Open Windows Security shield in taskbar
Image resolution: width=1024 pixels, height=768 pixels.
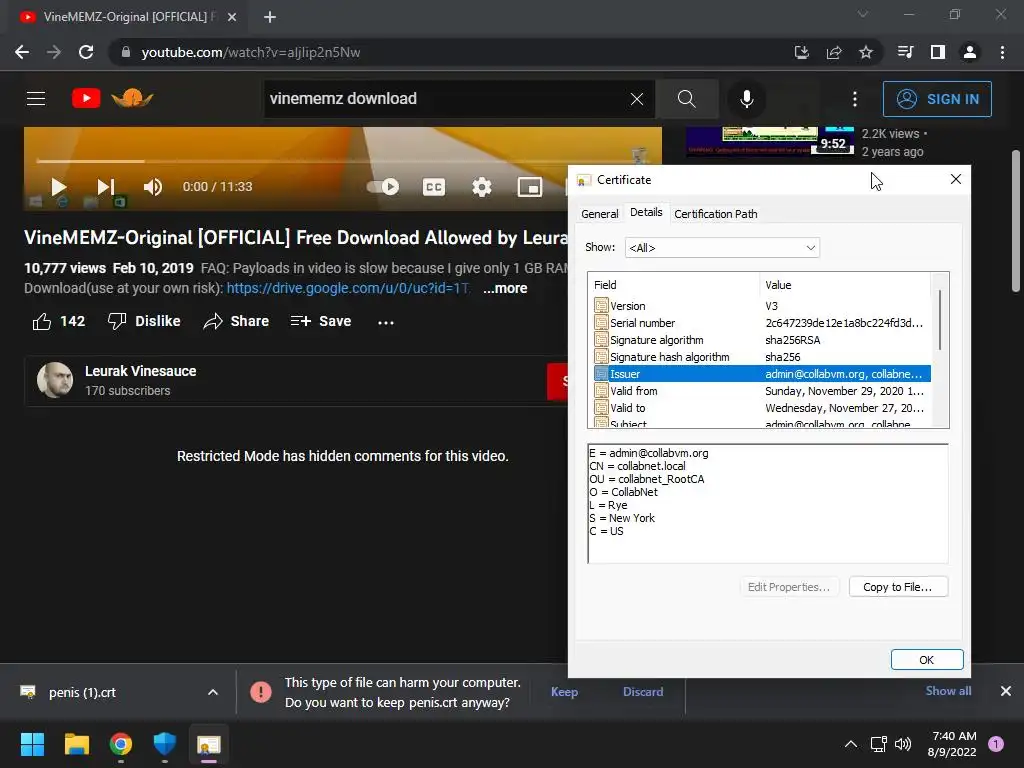click(165, 744)
